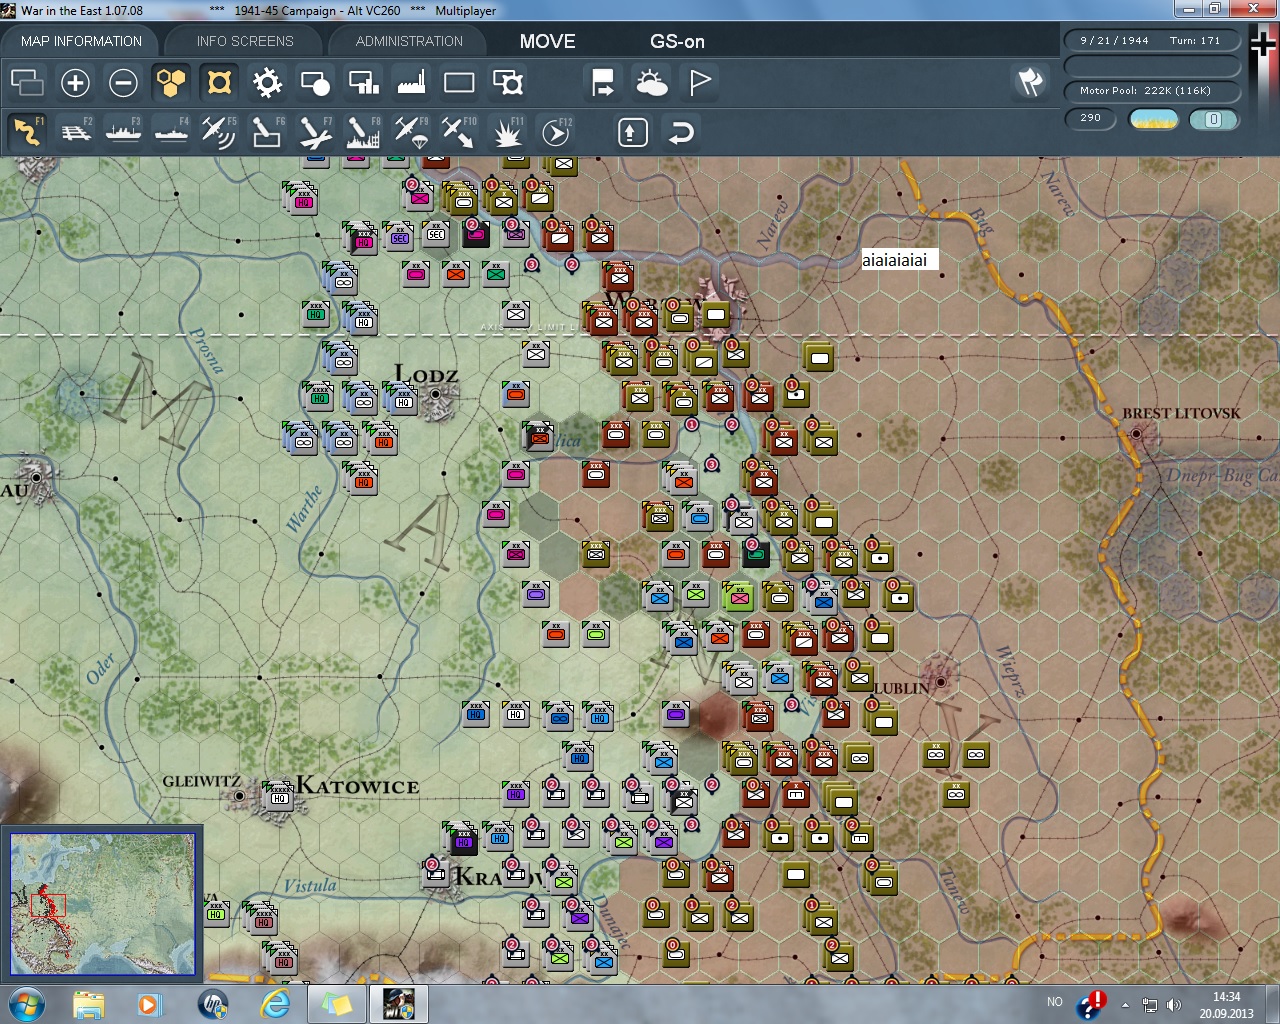The image size is (1280, 1024).
Task: Zoom out the map with minus icon
Action: coord(123,82)
